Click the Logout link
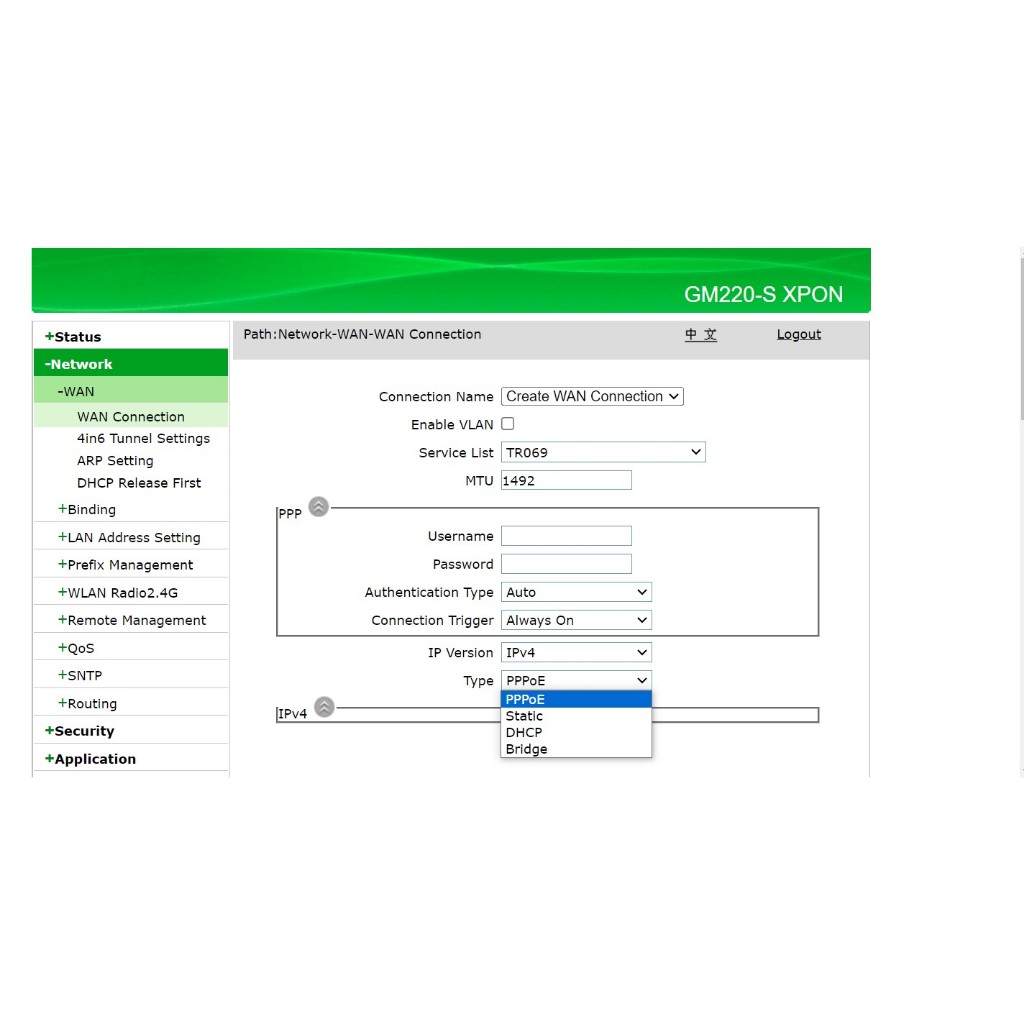This screenshot has width=1024, height=1024. click(x=798, y=335)
